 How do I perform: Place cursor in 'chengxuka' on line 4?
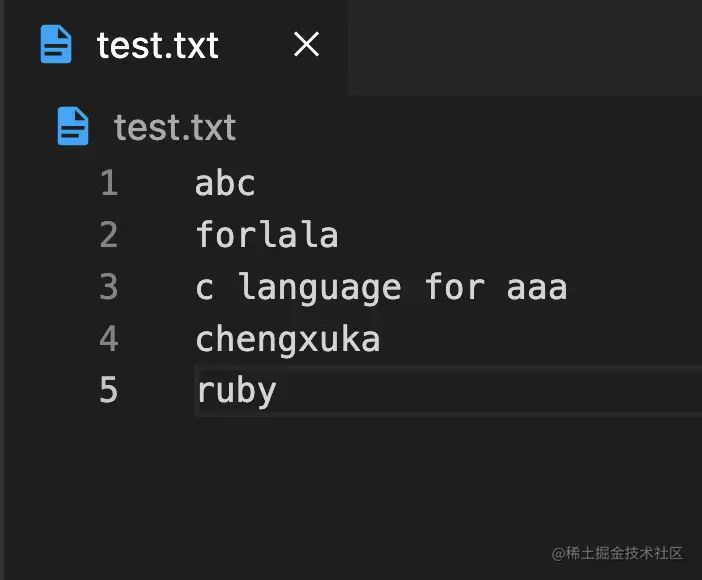288,339
